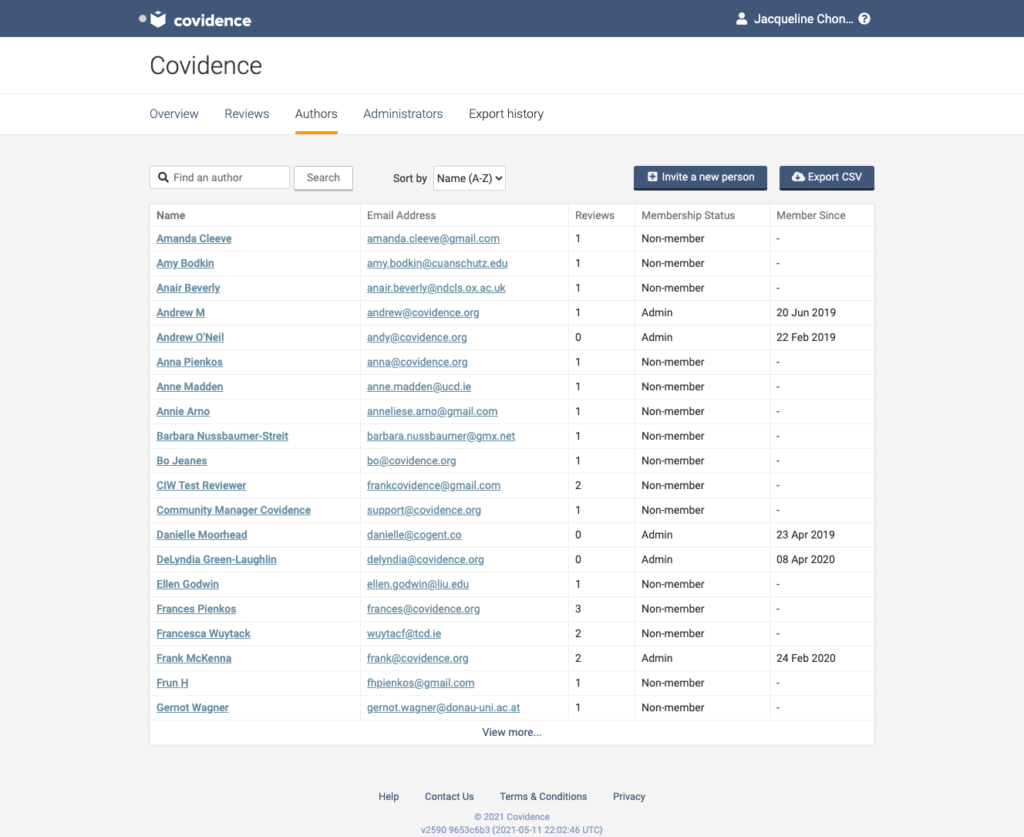The width and height of the screenshot is (1024, 837).
Task: Open the Export history tab
Action: point(506,114)
